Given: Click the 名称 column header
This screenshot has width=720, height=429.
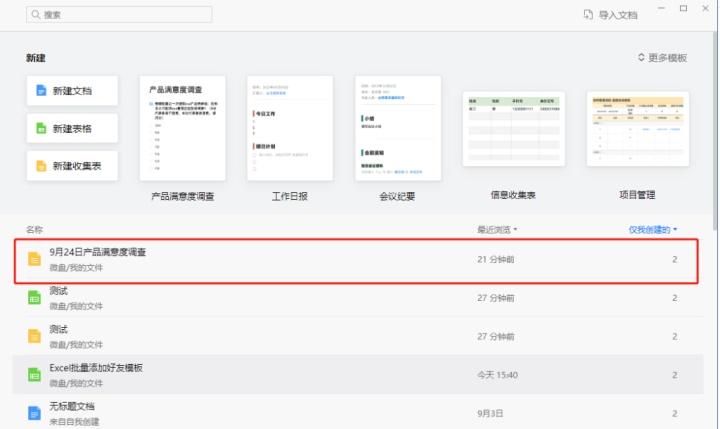Looking at the screenshot, I should (x=34, y=229).
